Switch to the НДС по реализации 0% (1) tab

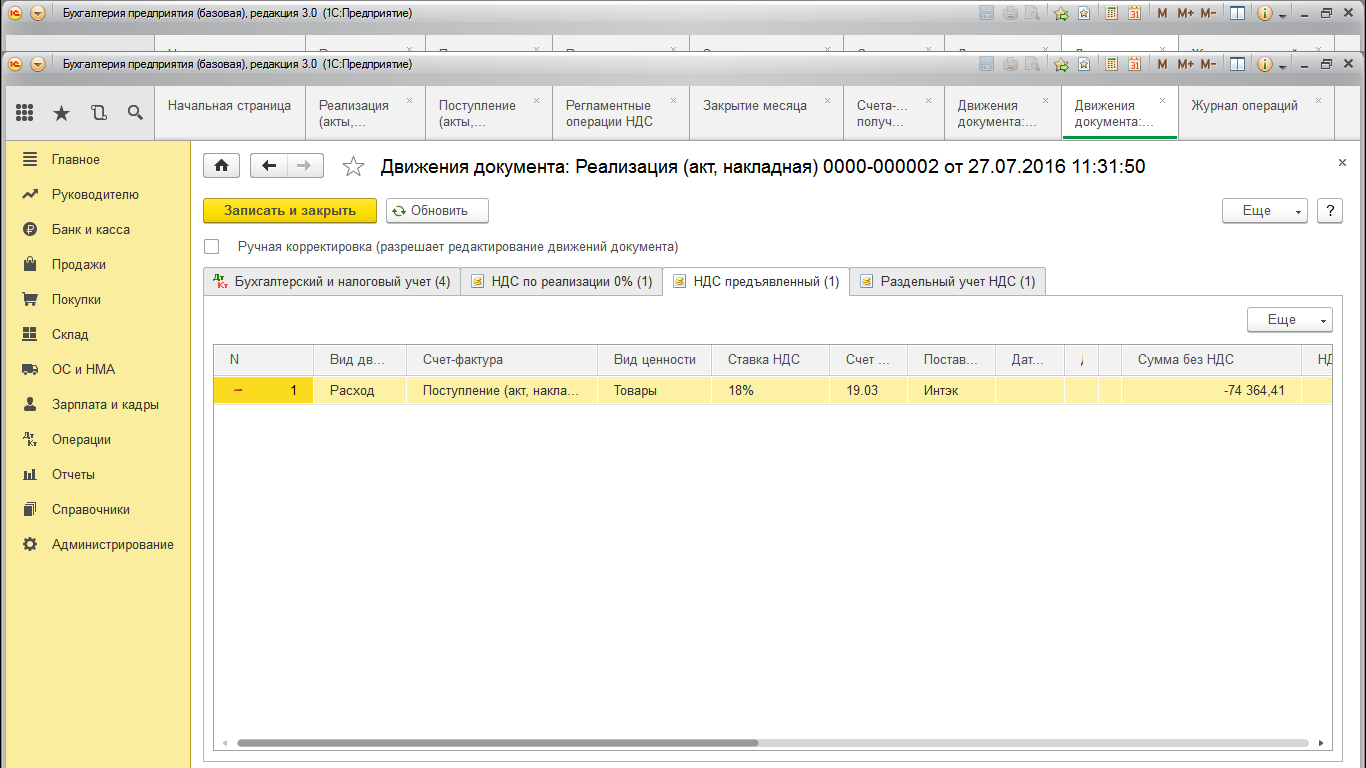[561, 281]
